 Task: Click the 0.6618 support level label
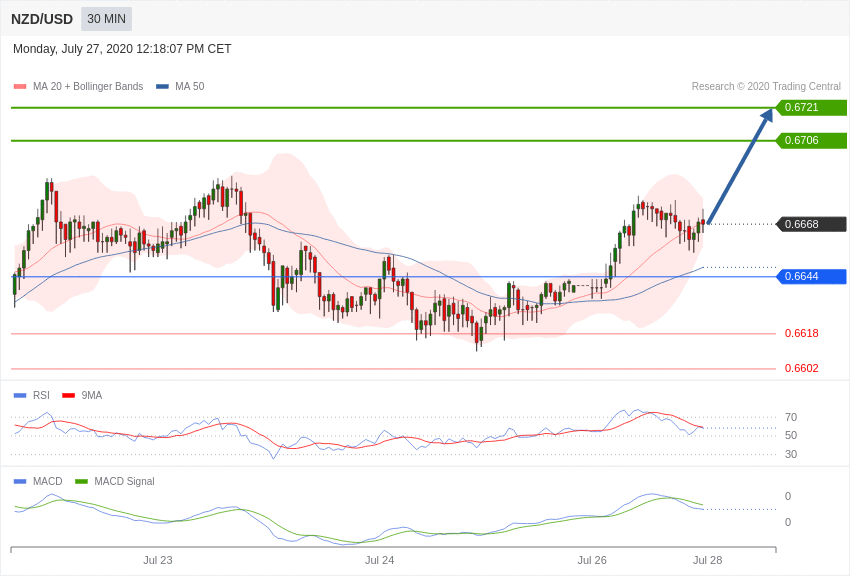point(802,333)
